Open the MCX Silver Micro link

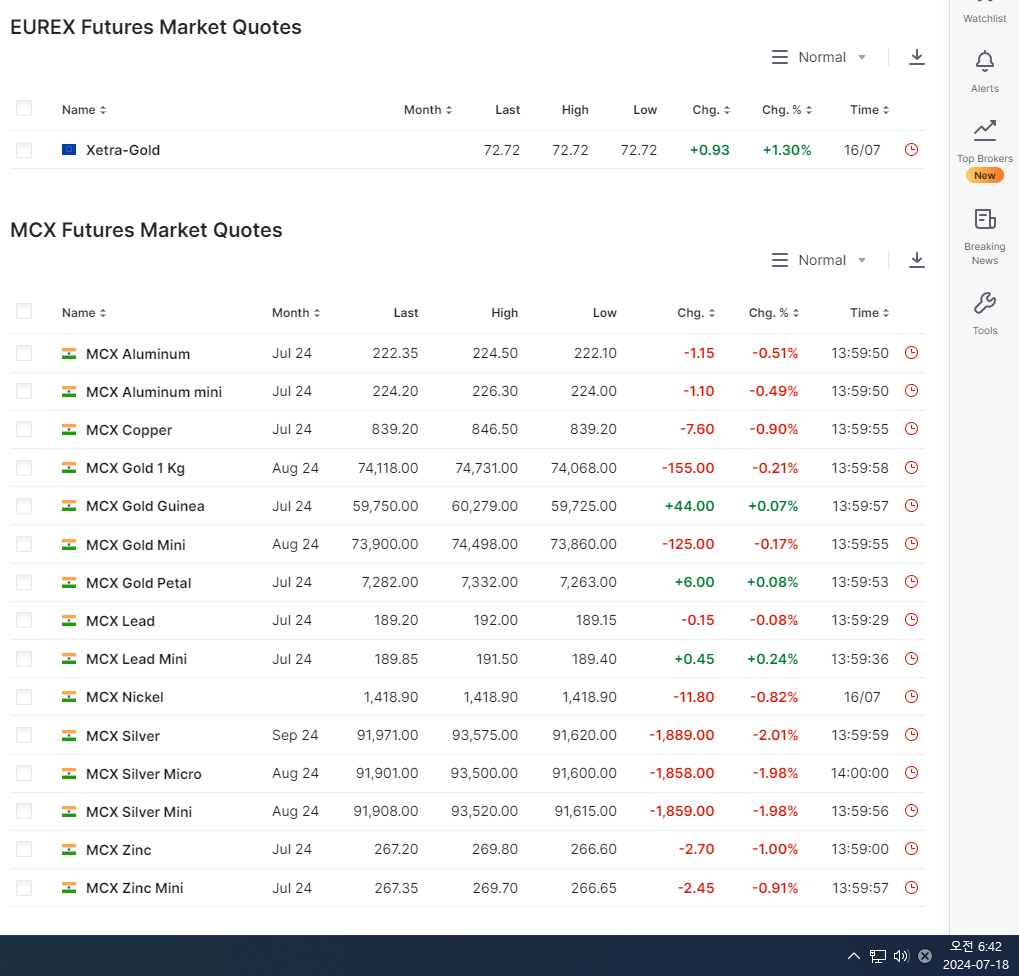click(144, 774)
